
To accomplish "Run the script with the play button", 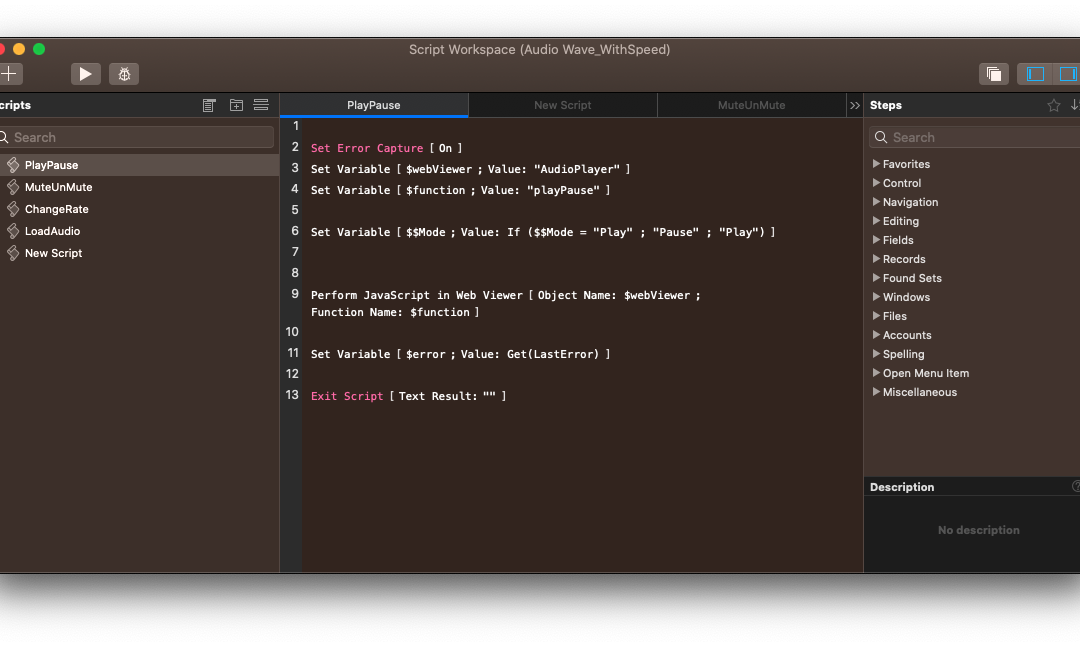I will [x=85, y=74].
